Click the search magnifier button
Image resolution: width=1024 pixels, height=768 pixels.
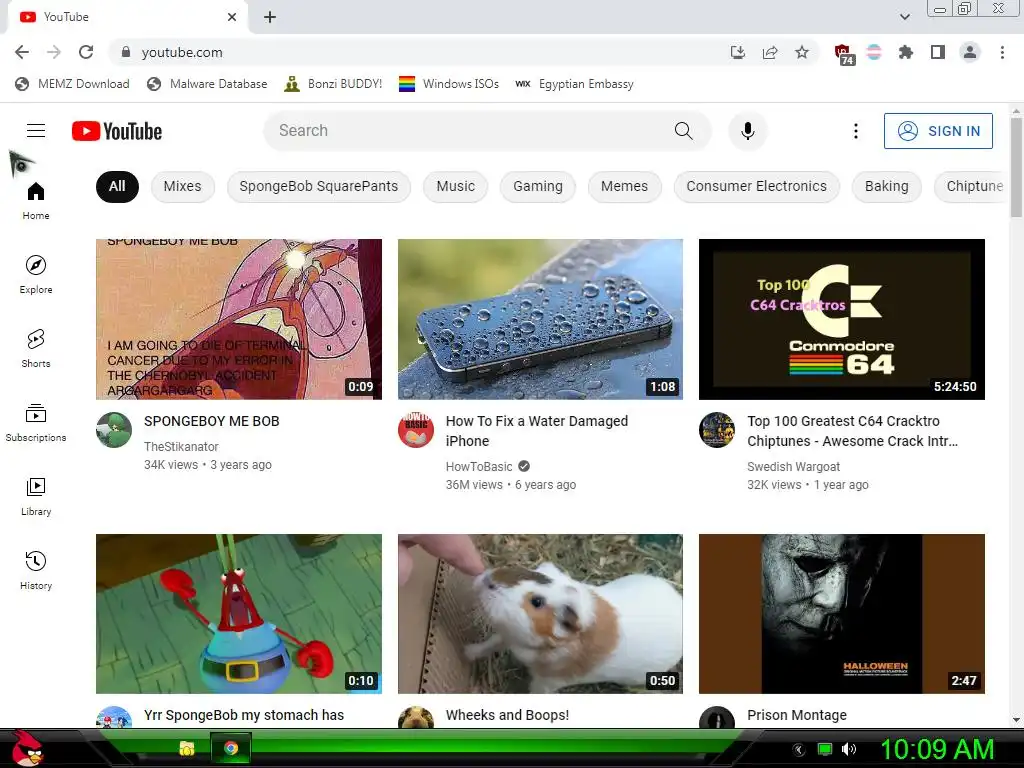pos(683,131)
